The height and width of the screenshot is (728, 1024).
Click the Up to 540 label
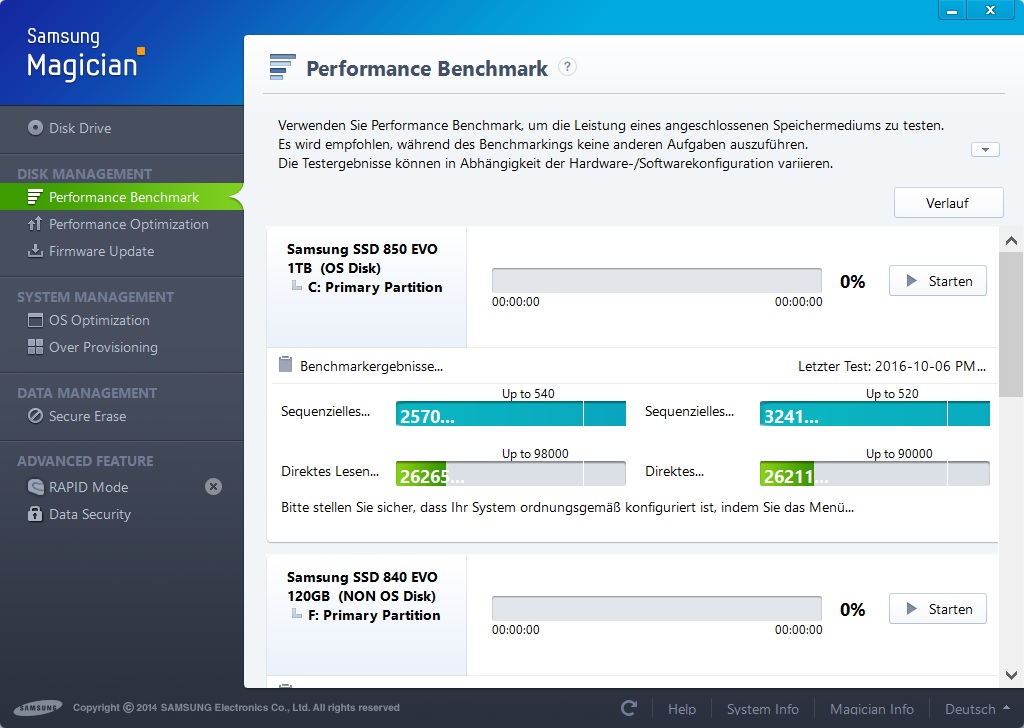(x=528, y=394)
